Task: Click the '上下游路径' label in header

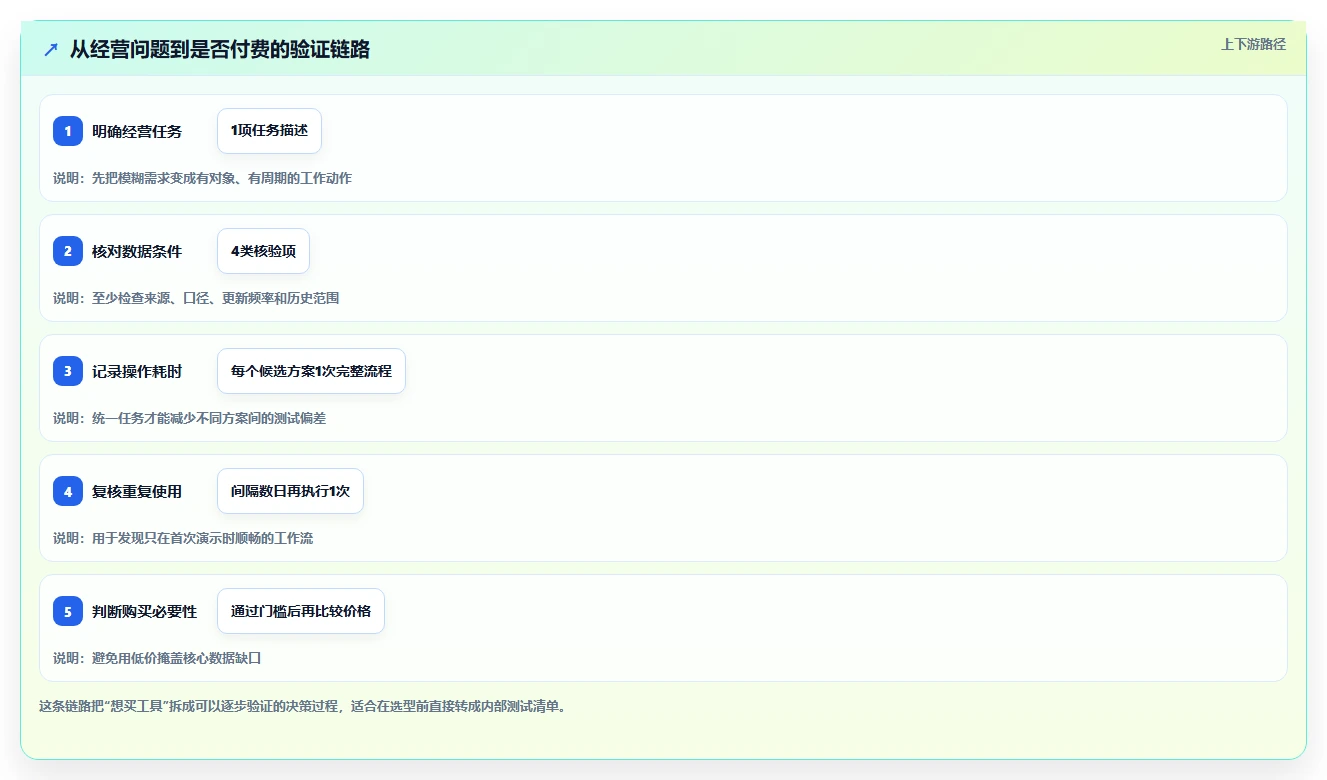Action: [x=1253, y=44]
